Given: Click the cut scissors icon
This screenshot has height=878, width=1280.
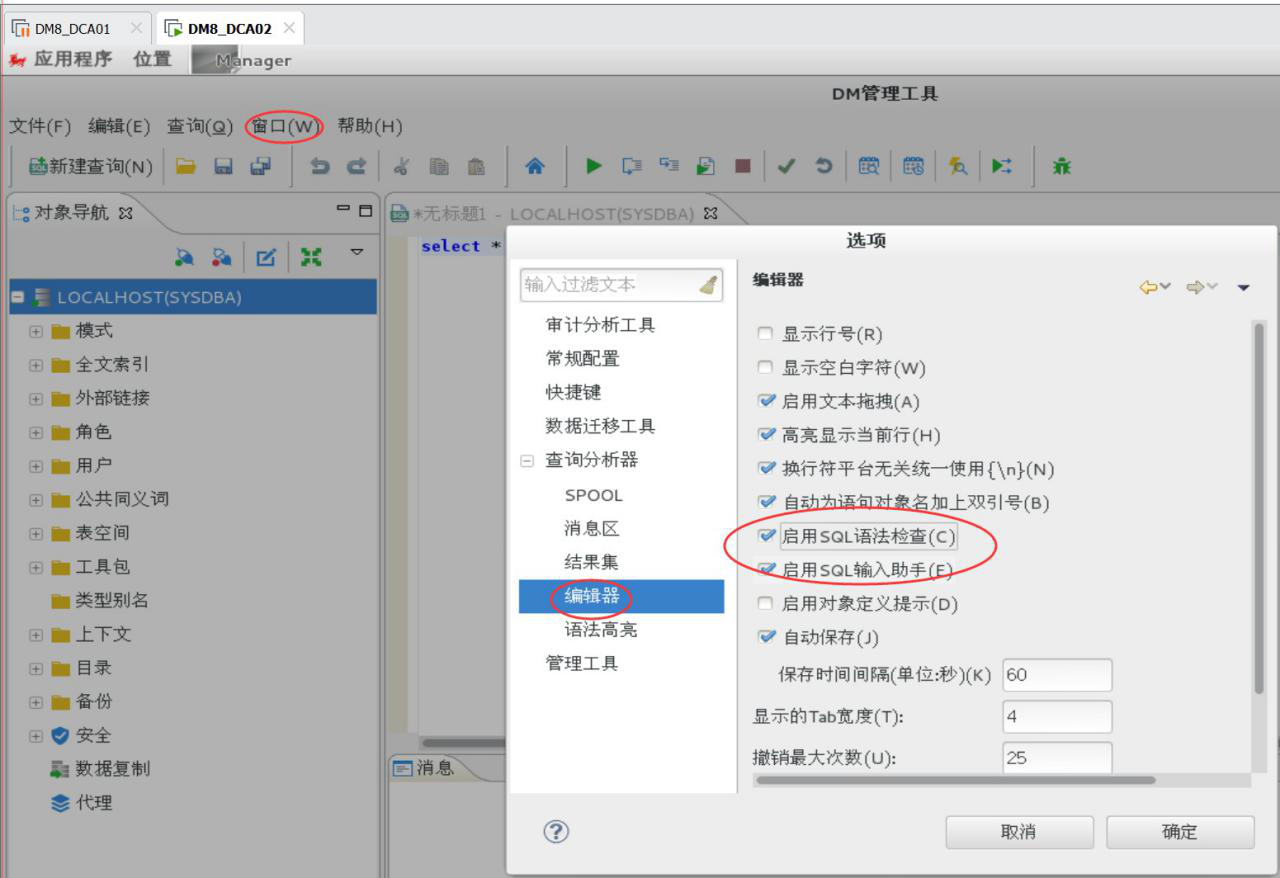Looking at the screenshot, I should (x=401, y=167).
